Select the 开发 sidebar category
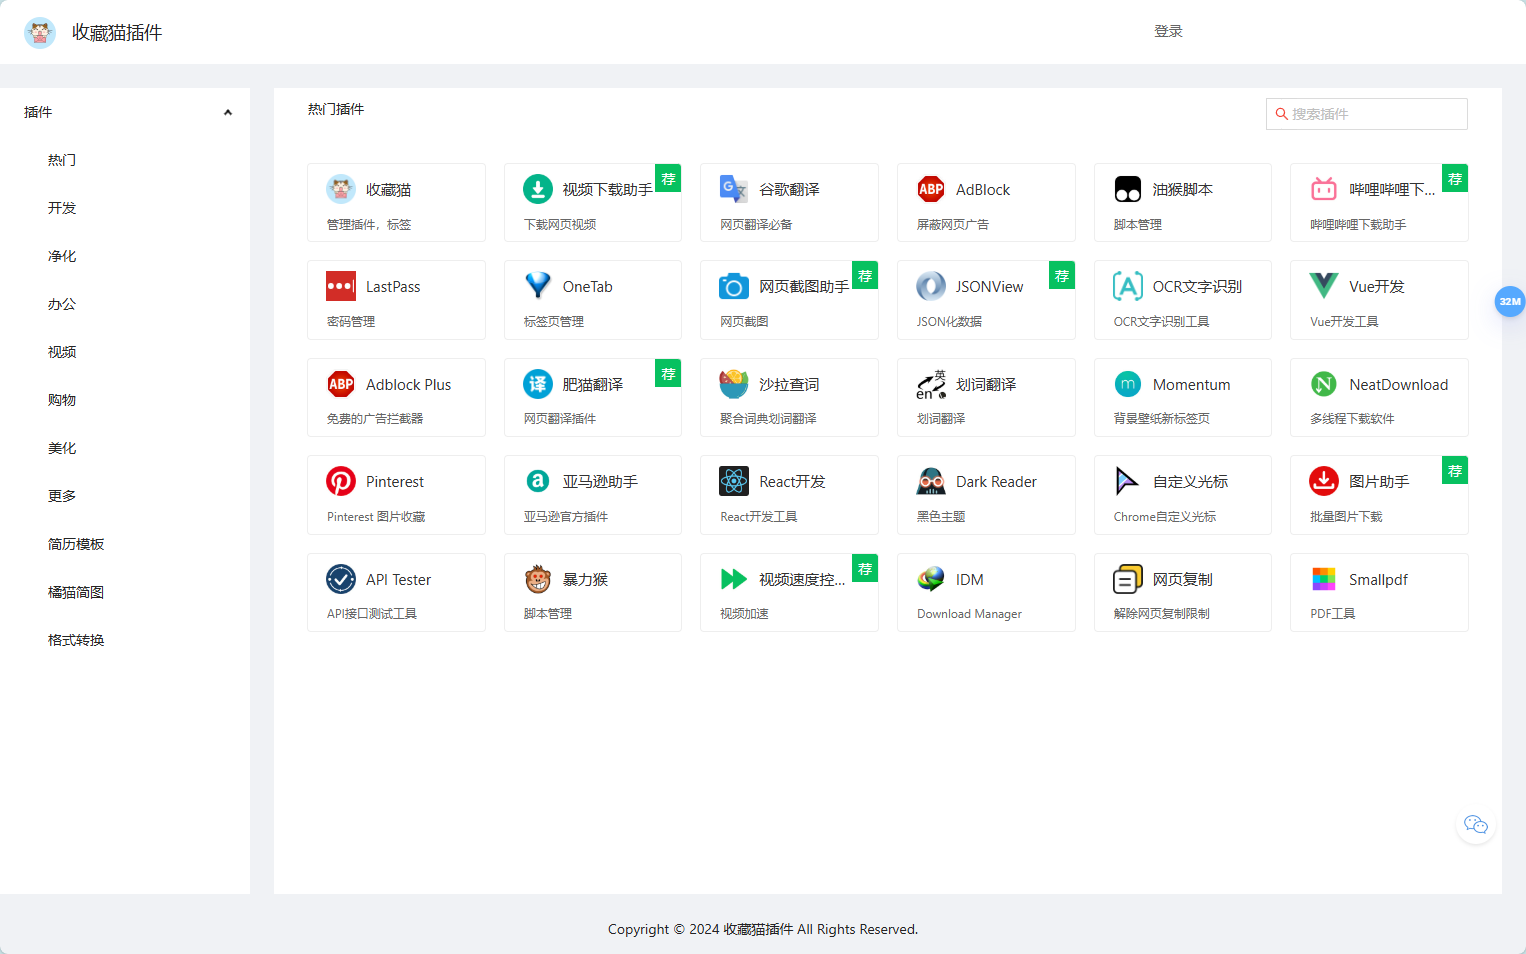1526x954 pixels. (62, 208)
